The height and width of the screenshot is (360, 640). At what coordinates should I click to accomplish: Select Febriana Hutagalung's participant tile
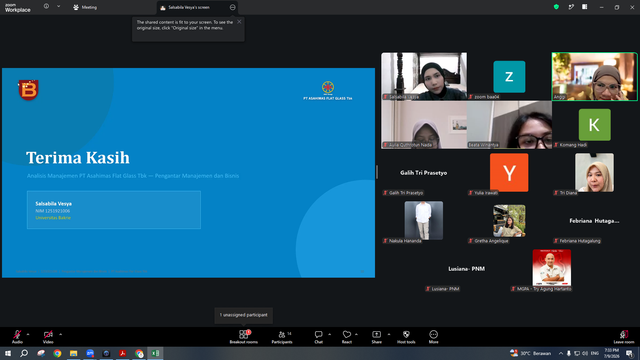(x=594, y=220)
